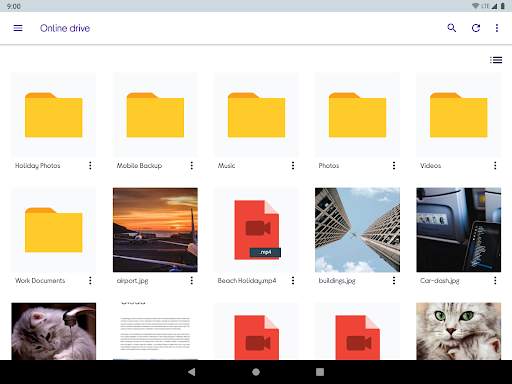The width and height of the screenshot is (512, 384).
Task: Open the Photos folder
Action: point(357,115)
